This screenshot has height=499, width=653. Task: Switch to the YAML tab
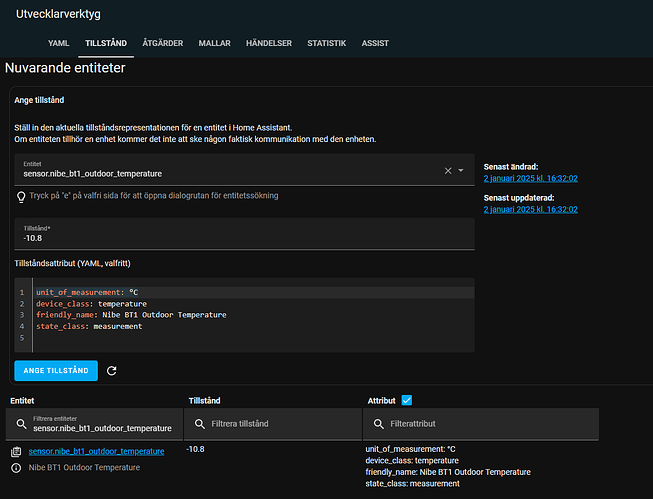click(59, 44)
